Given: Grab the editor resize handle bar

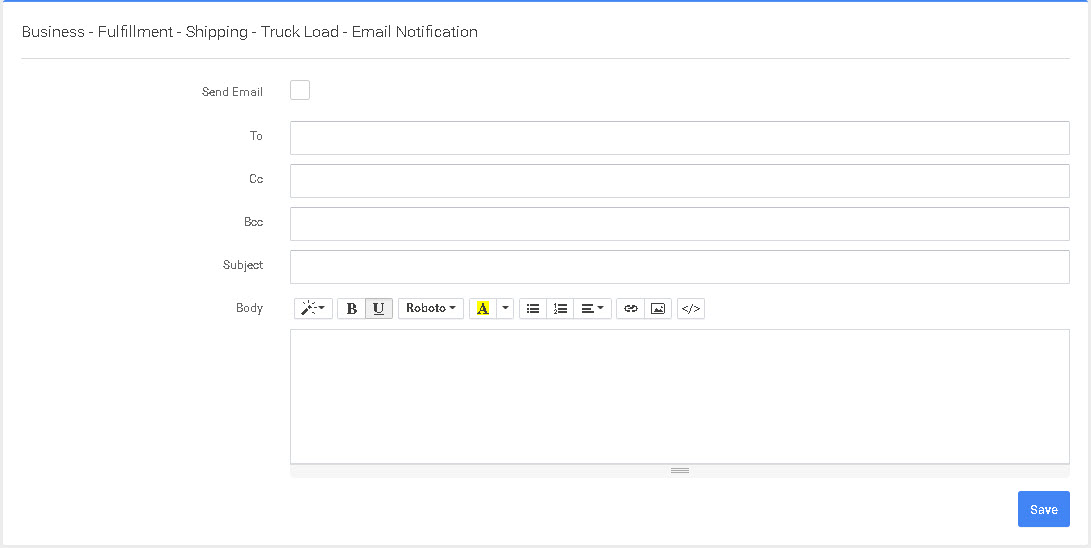Looking at the screenshot, I should click(680, 470).
